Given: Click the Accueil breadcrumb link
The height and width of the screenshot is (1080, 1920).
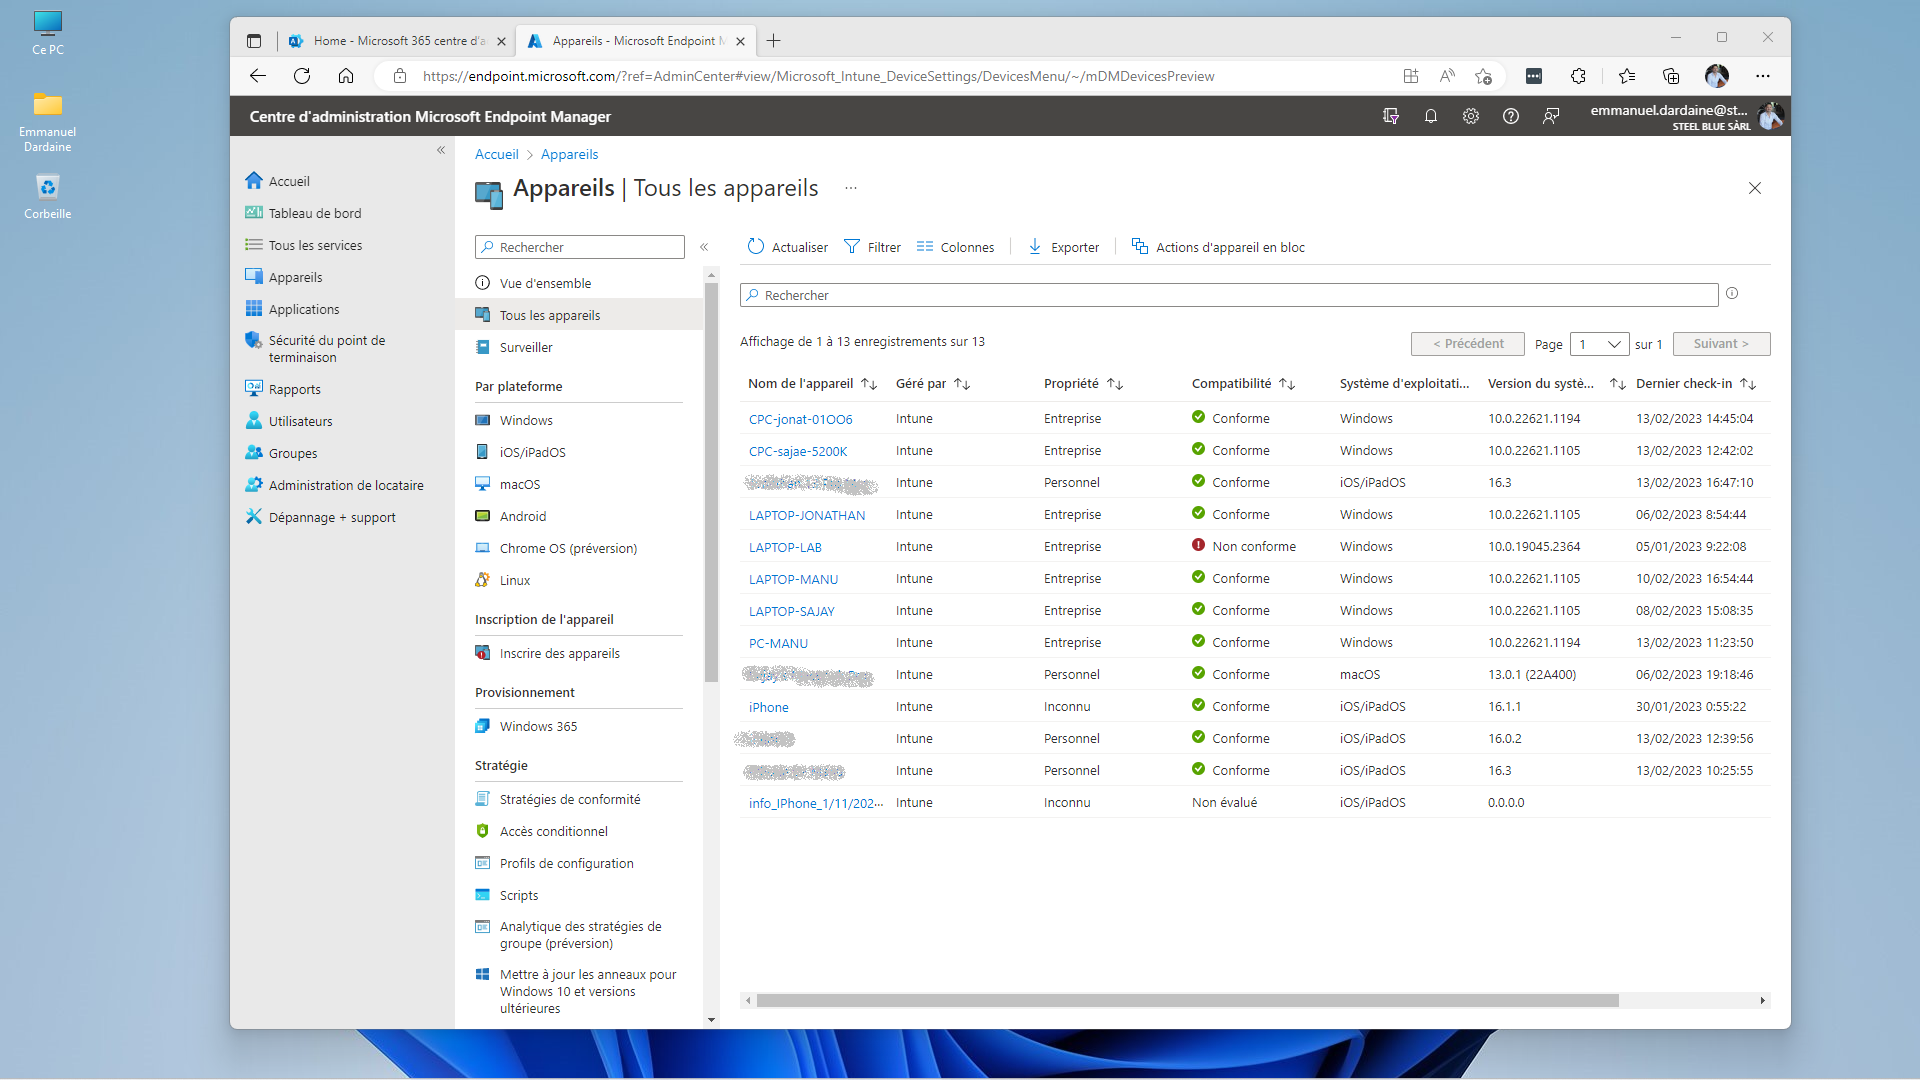Looking at the screenshot, I should coord(497,154).
